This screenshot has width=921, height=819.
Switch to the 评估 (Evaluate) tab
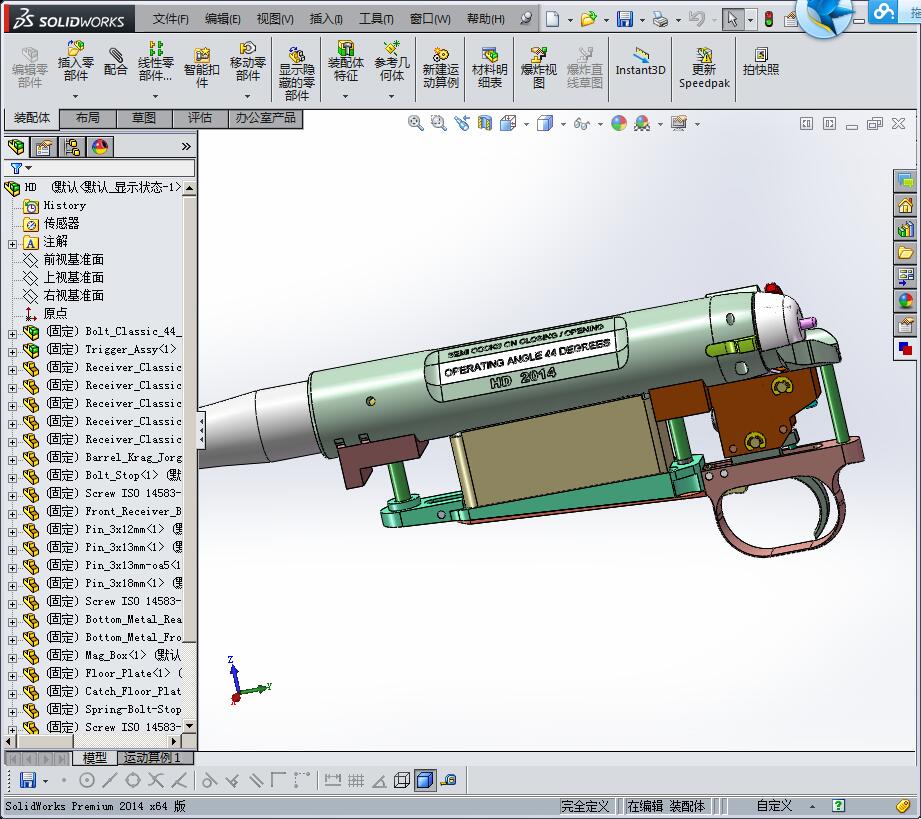coord(200,118)
